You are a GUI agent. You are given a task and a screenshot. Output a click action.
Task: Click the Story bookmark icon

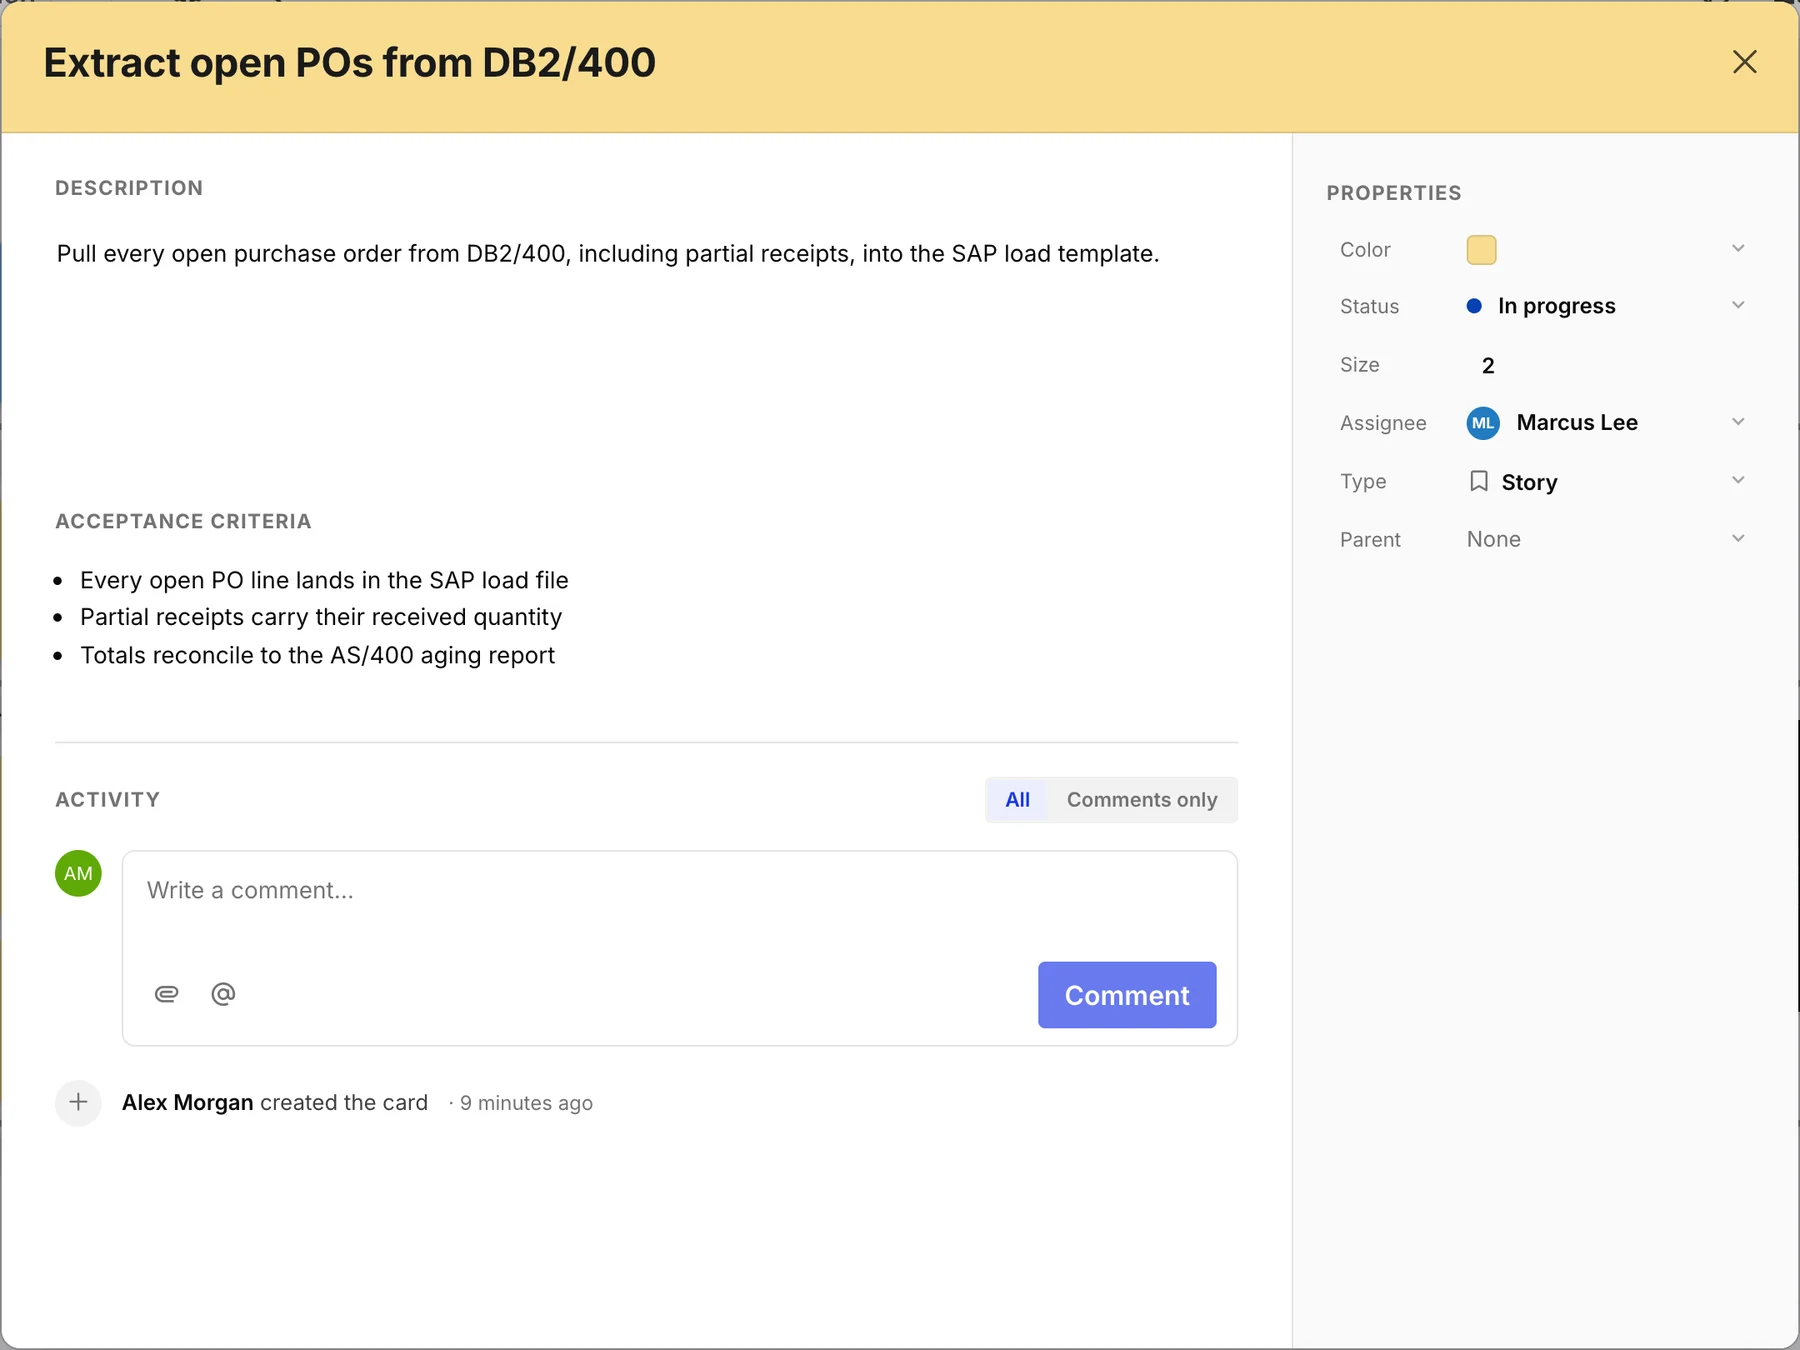(1479, 481)
